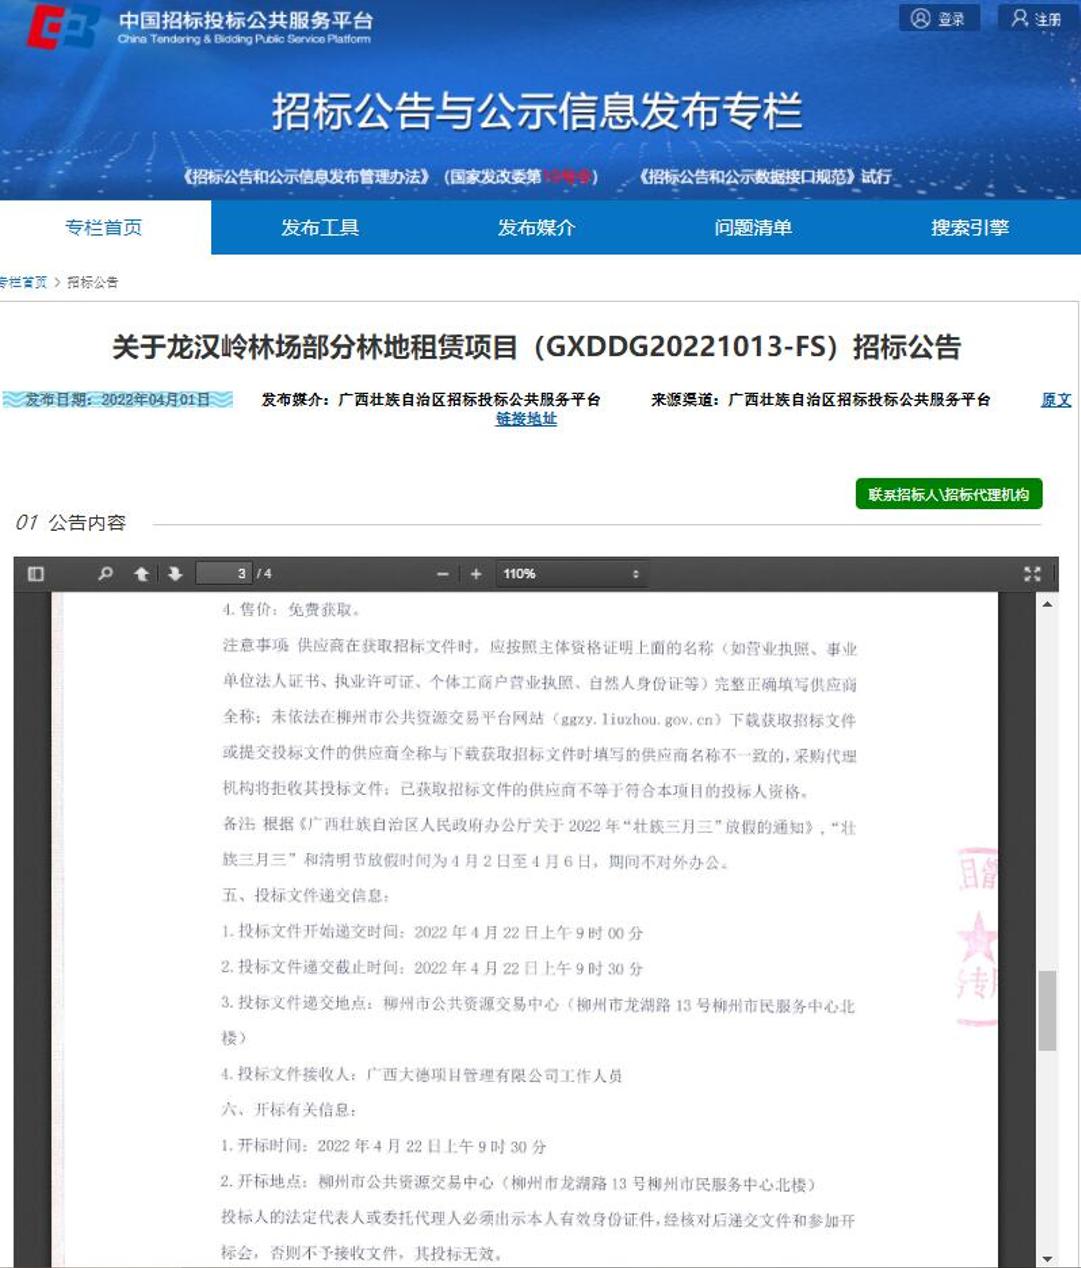Open the PDF find search icon
The image size is (1081, 1268).
[105, 573]
